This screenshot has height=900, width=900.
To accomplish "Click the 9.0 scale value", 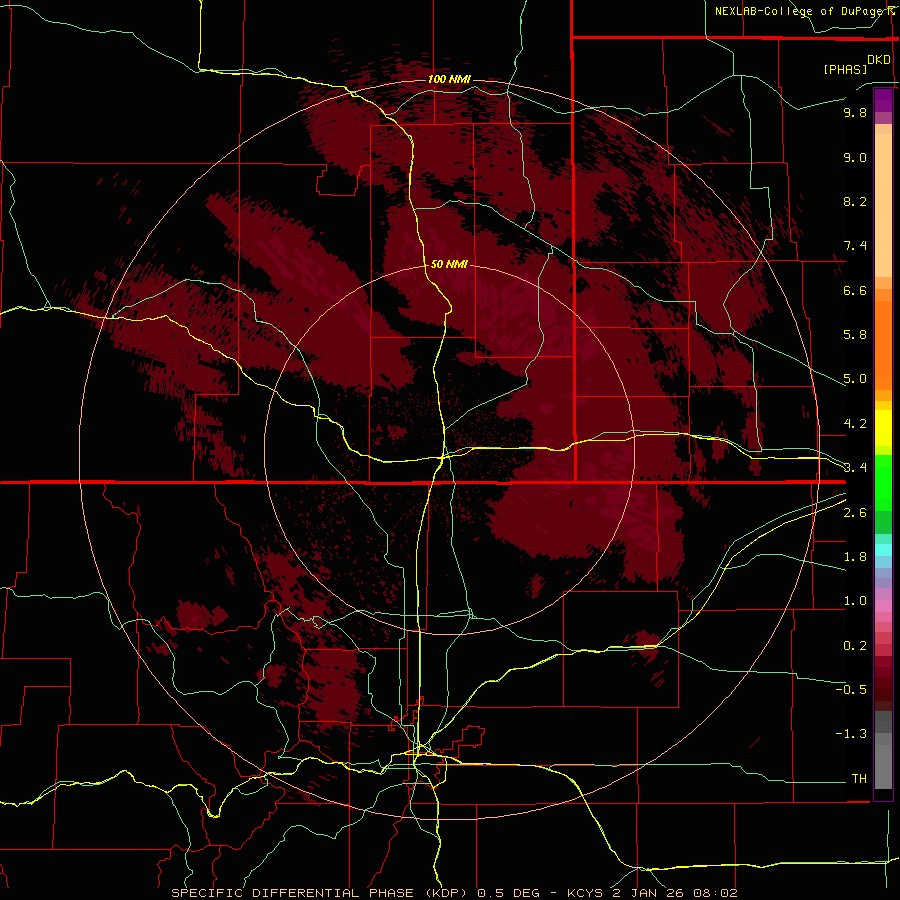I will [x=855, y=157].
